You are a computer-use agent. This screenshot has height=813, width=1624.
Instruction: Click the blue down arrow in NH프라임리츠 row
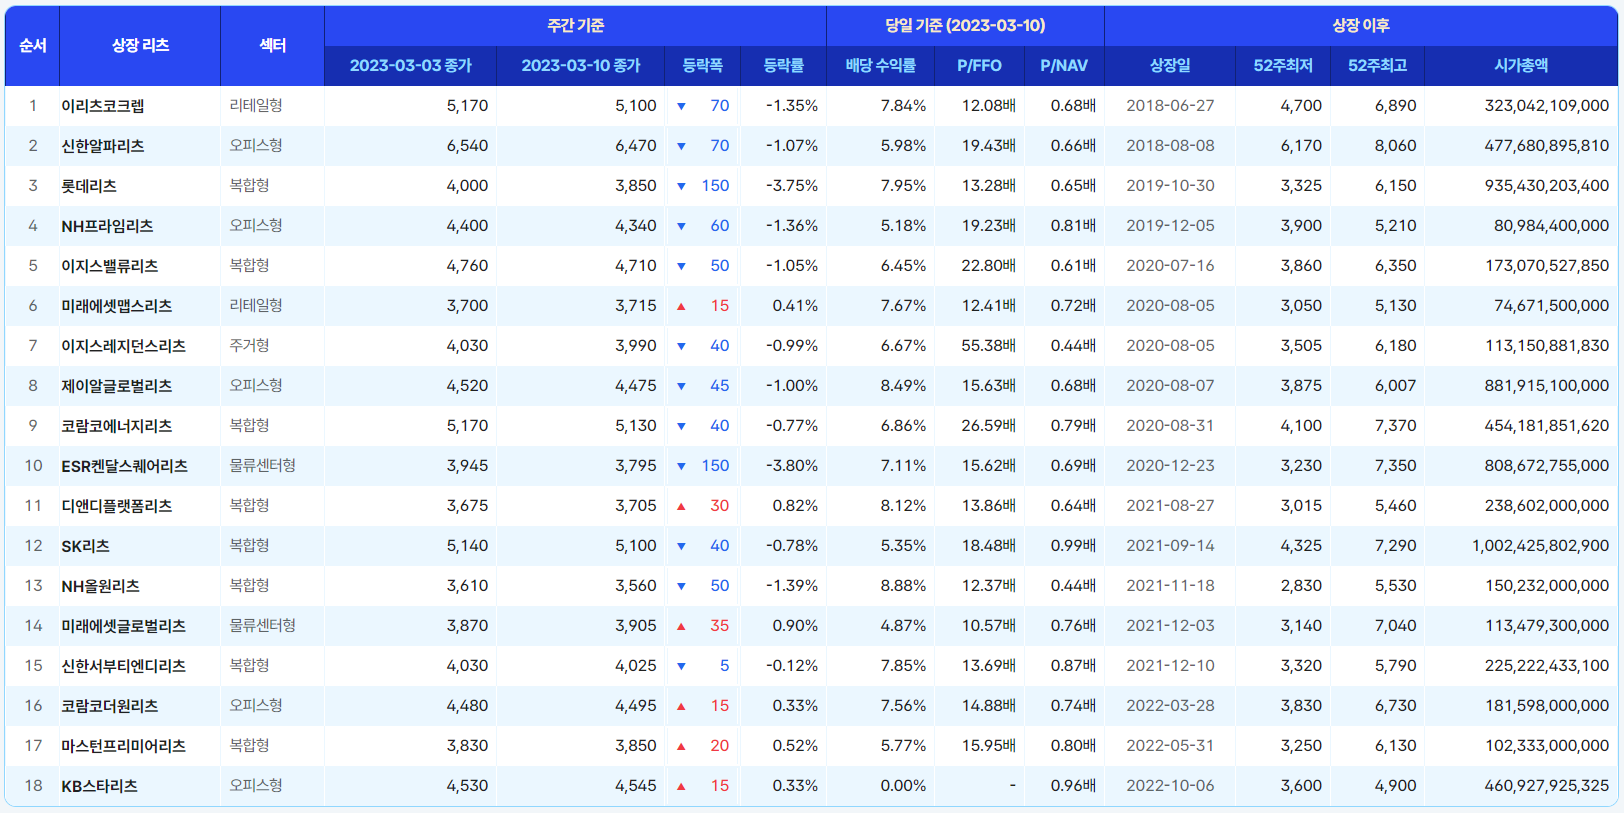[681, 226]
